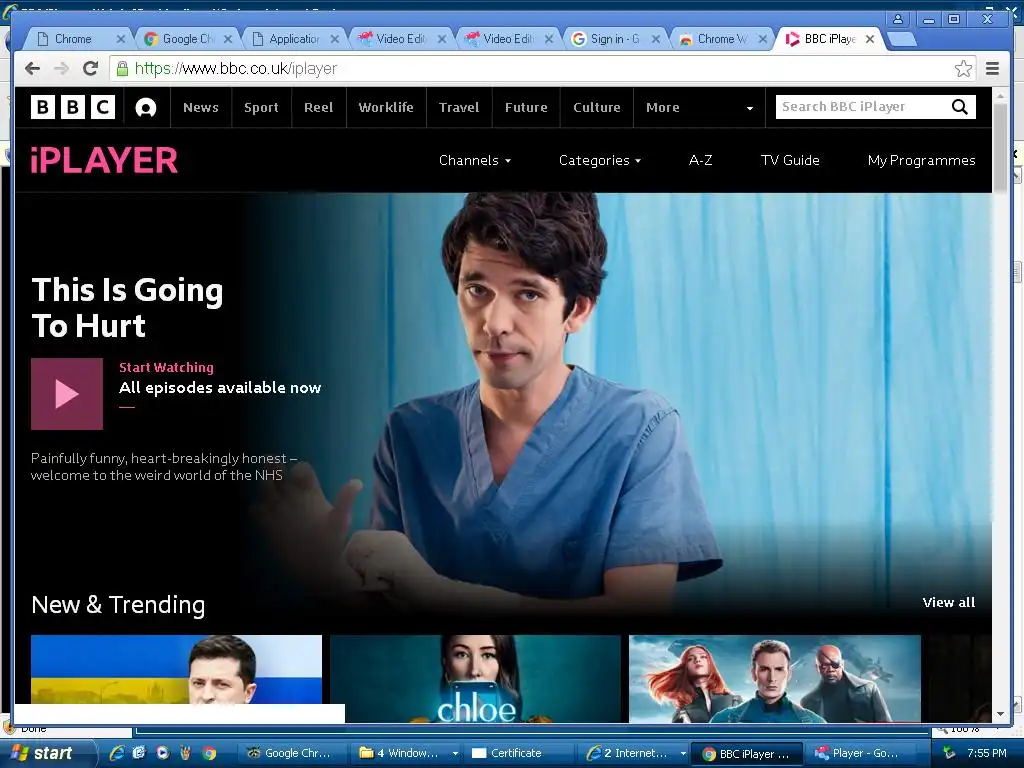Open the A-Z programme list

coord(700,161)
